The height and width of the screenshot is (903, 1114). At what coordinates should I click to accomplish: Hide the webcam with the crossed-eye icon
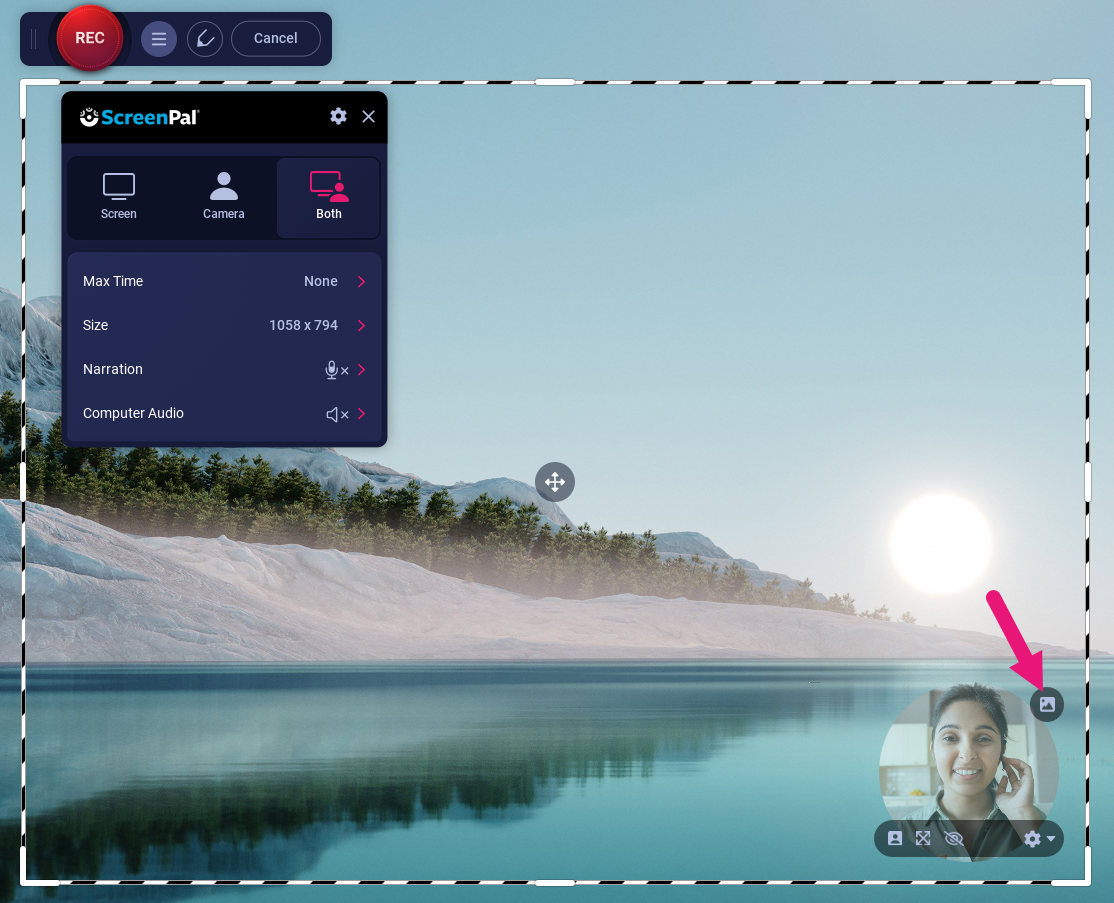point(953,838)
